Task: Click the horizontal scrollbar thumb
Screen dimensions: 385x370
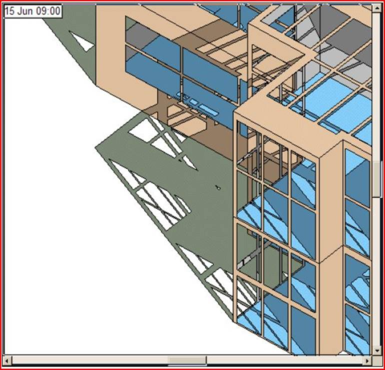Action: coord(187,360)
